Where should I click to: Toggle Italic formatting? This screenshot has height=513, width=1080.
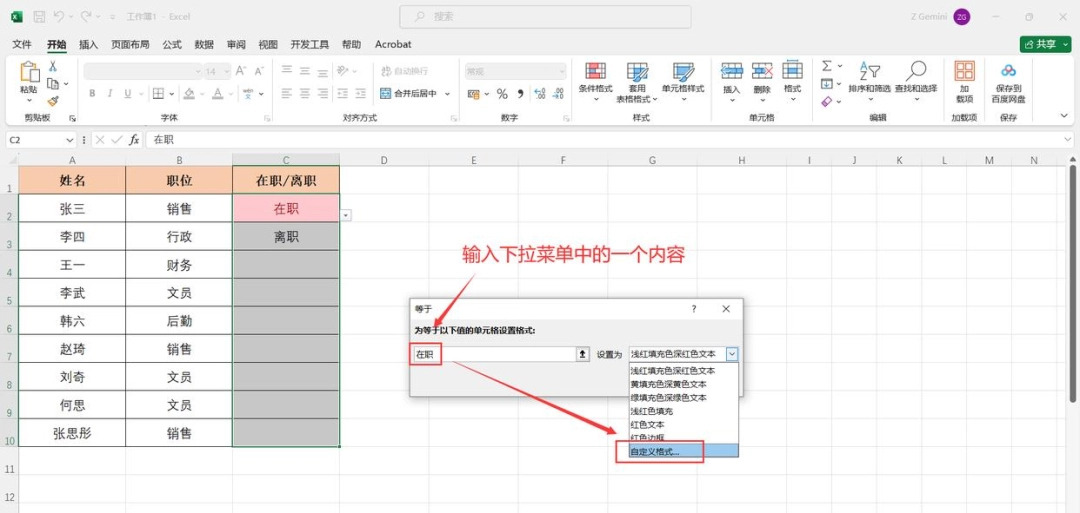110,94
